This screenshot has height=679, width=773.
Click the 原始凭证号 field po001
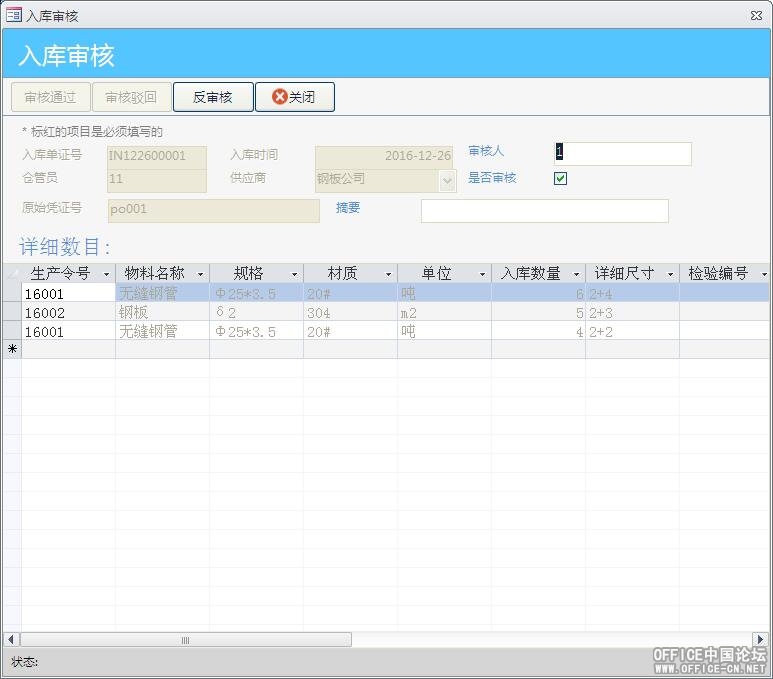[213, 211]
